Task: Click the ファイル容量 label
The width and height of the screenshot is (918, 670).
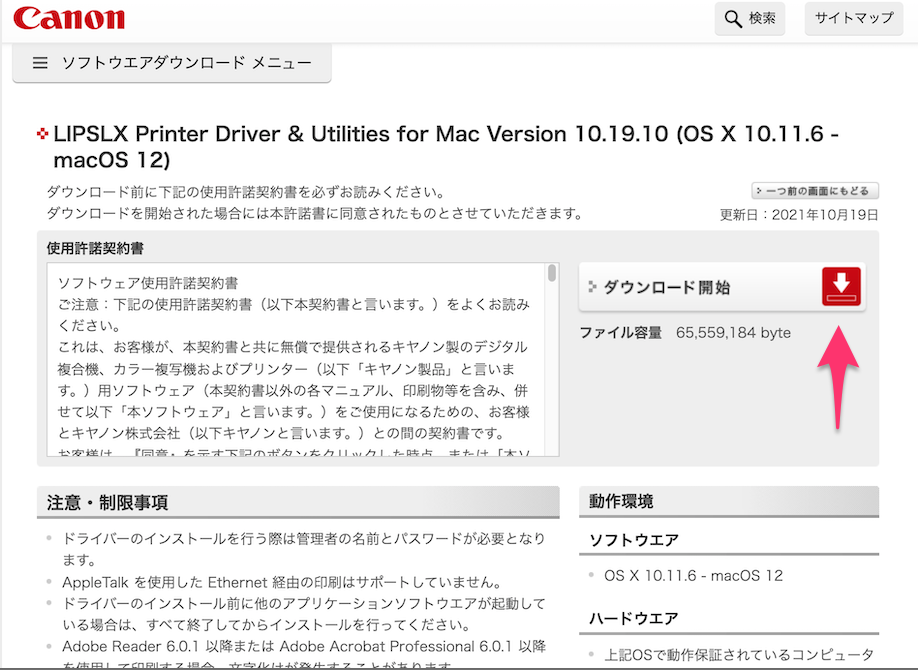Action: (x=621, y=333)
